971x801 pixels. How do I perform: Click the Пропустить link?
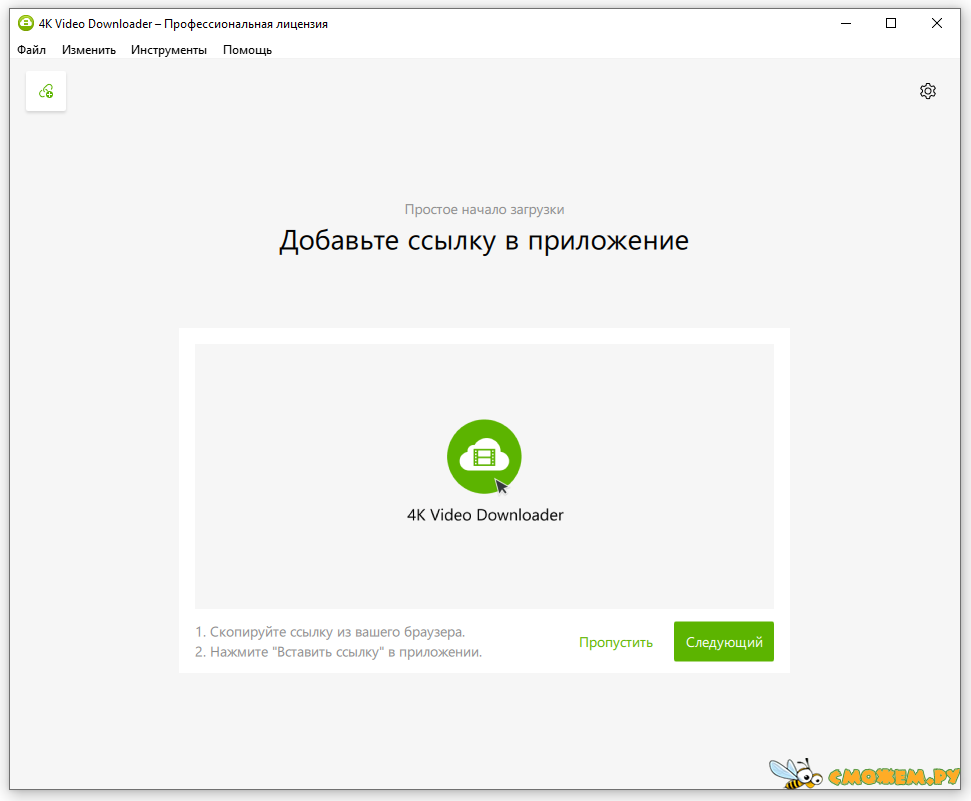[616, 642]
